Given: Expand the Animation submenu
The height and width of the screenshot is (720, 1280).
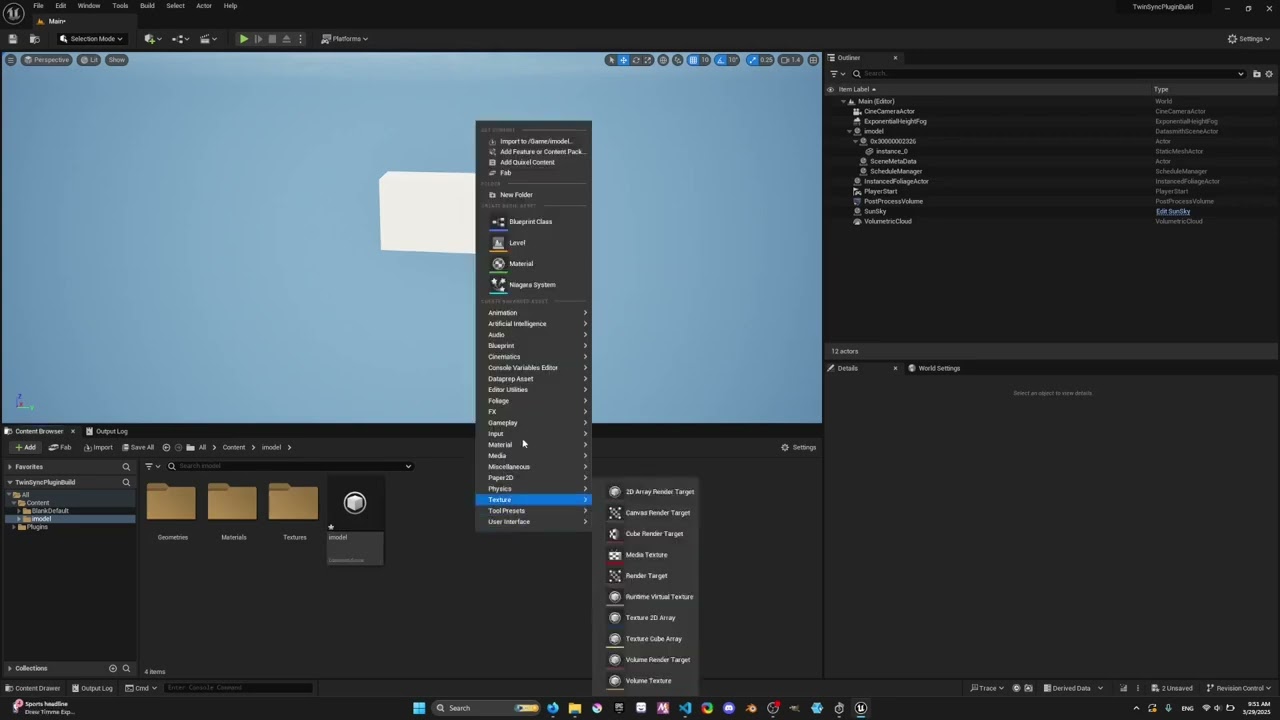Looking at the screenshot, I should pos(533,313).
